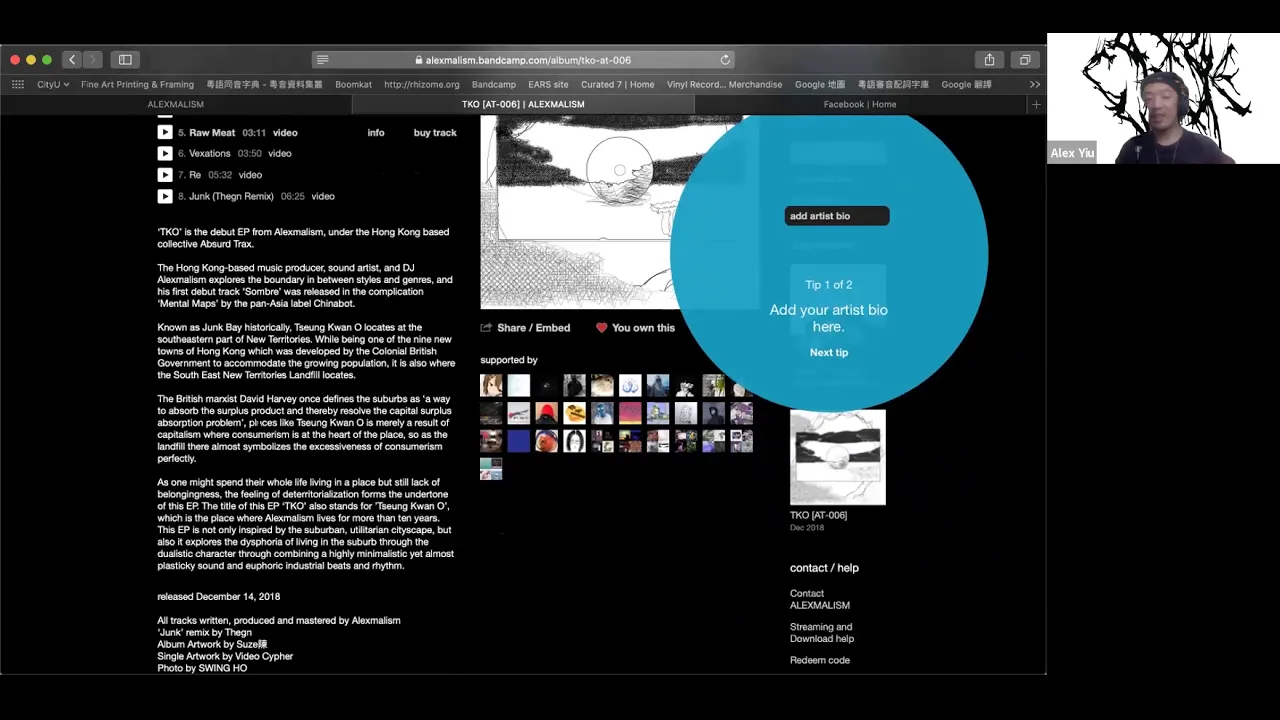The height and width of the screenshot is (720, 1280).
Task: Open Vinyl Record... Merchandise bookmark
Action: tap(724, 85)
